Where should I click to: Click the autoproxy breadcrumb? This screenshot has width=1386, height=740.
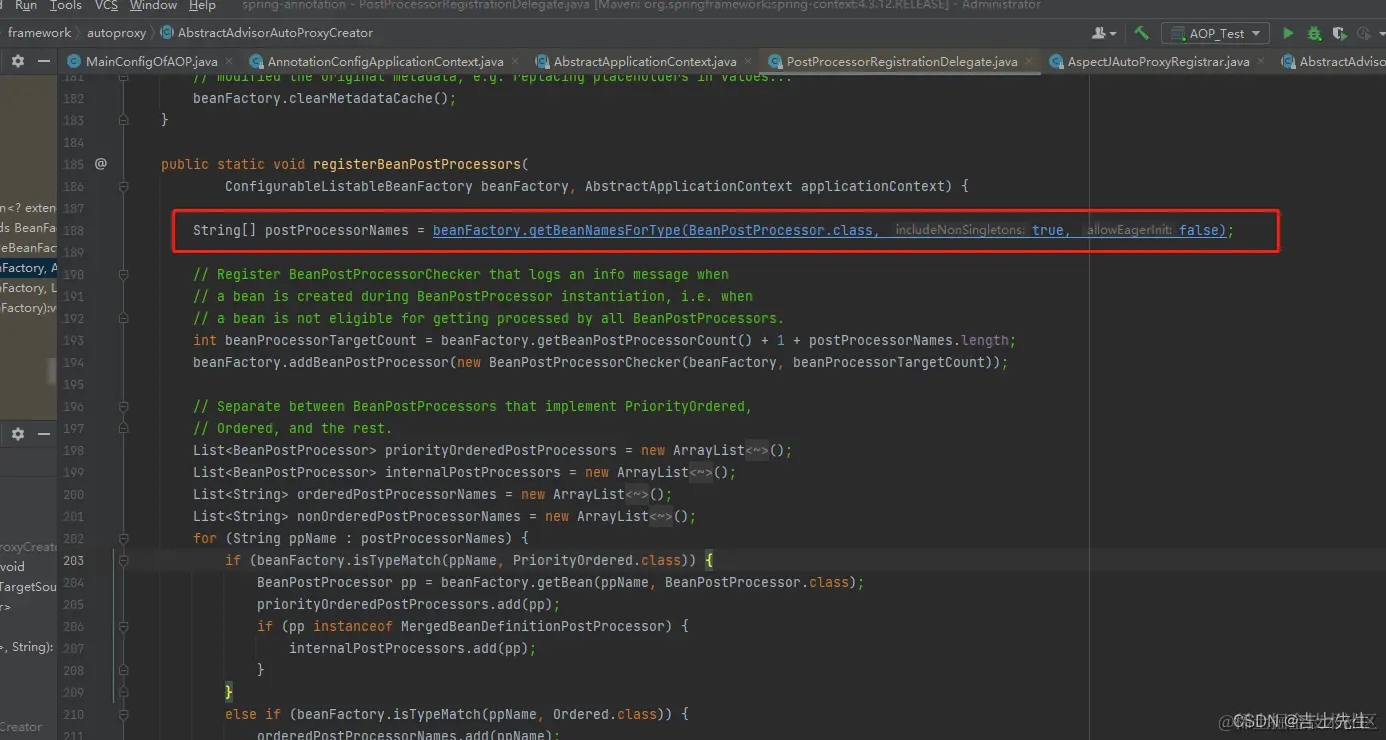[x=116, y=33]
